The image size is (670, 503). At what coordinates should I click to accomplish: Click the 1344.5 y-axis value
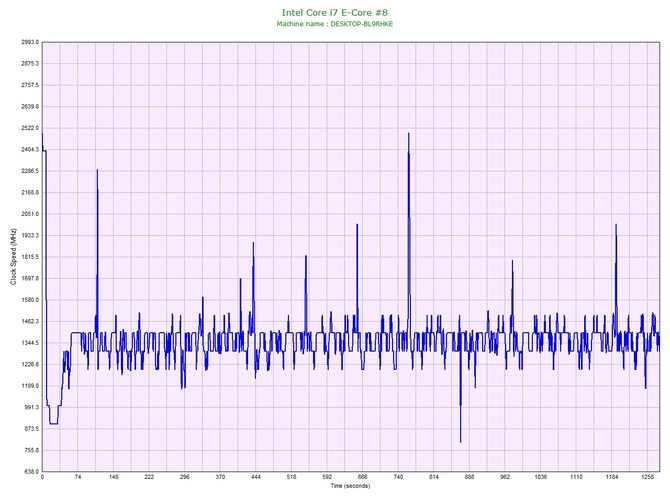(x=30, y=343)
